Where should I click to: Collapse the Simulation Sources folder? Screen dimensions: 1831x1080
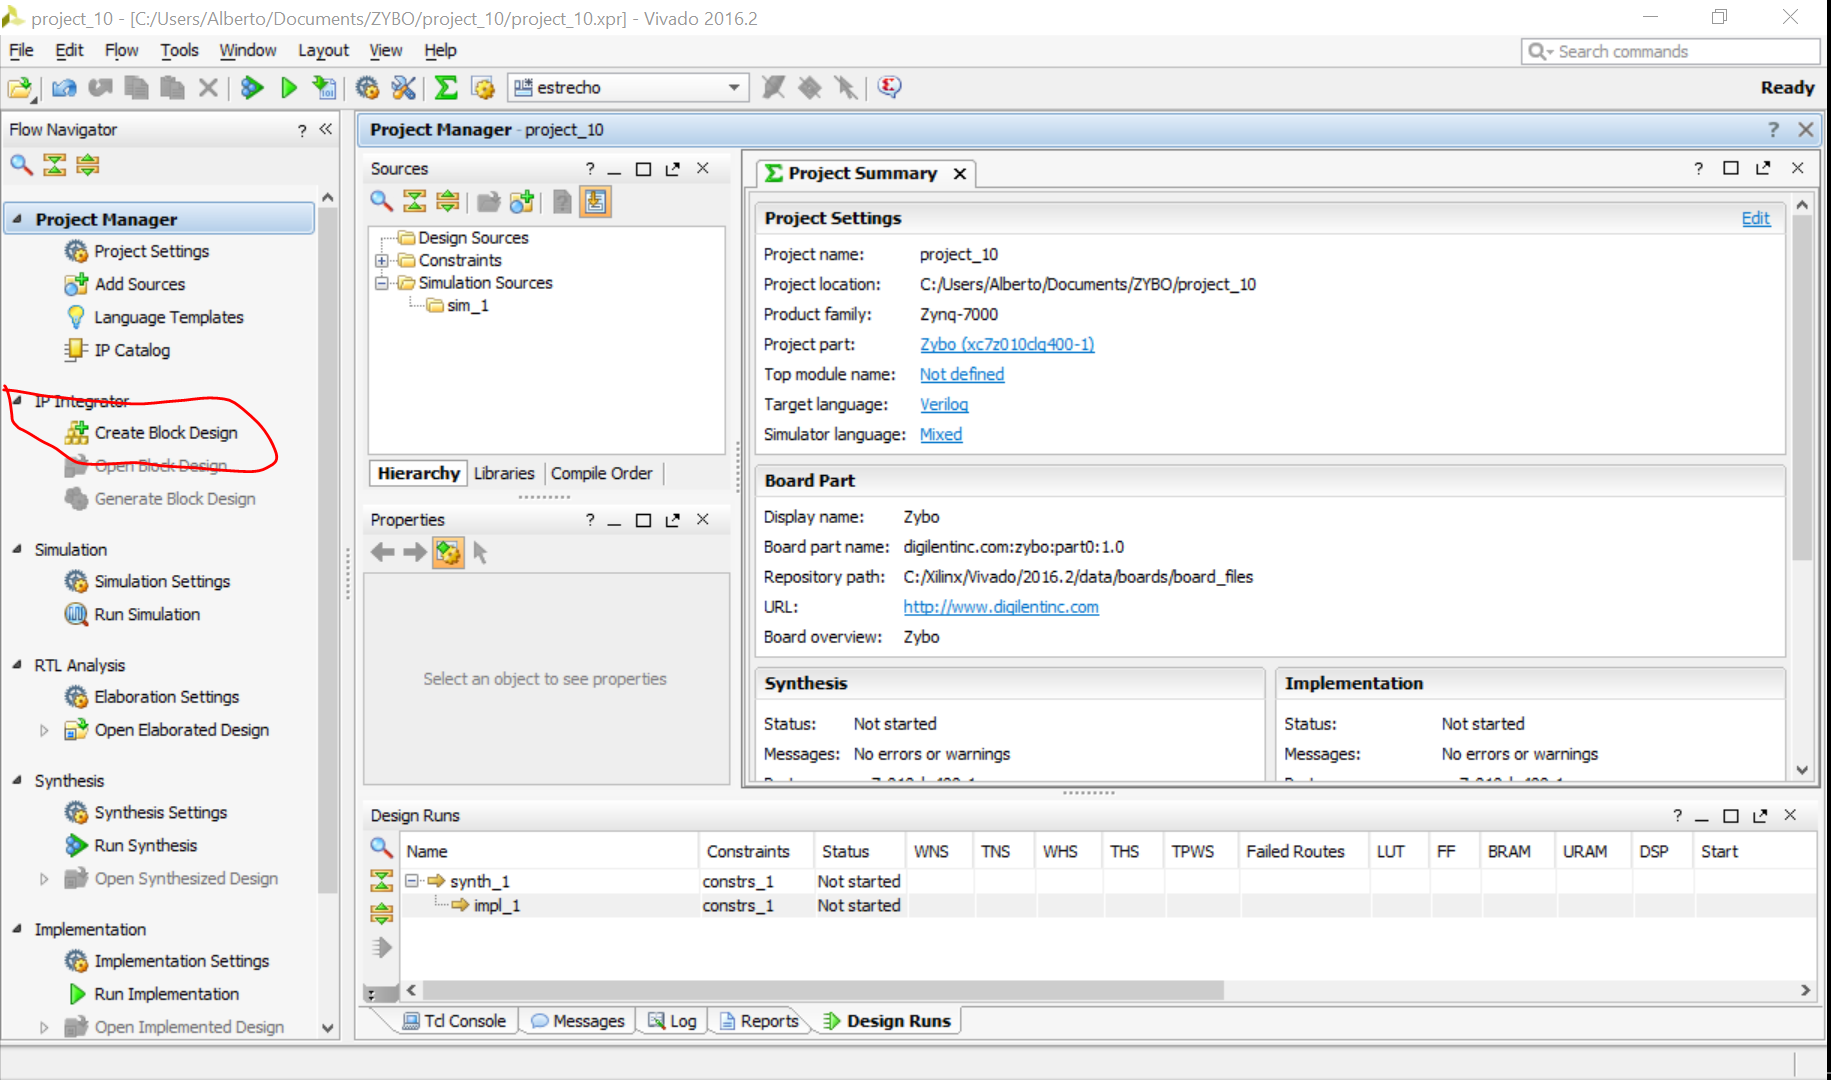pos(382,282)
